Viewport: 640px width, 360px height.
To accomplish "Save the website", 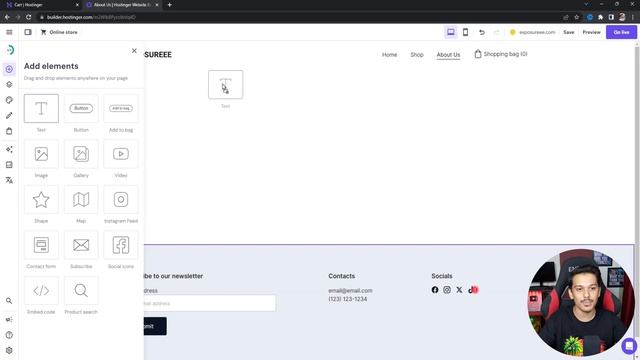I will point(569,32).
